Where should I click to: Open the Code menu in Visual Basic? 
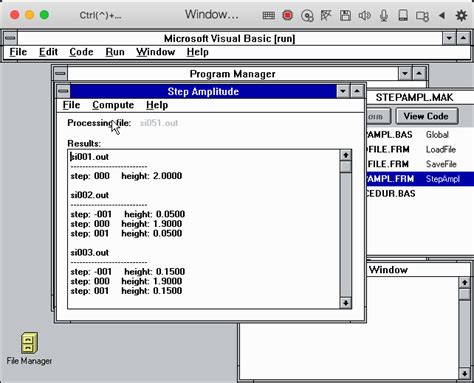coord(81,52)
